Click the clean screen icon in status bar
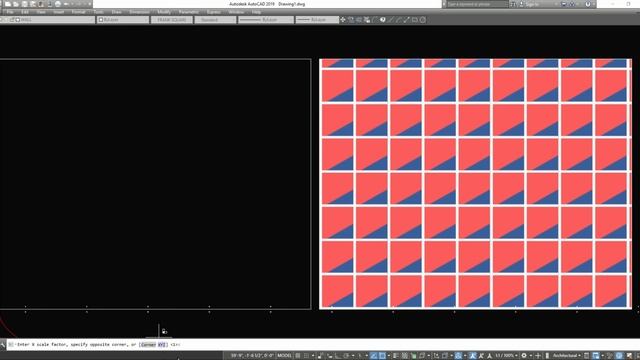Image resolution: width=640 pixels, height=360 pixels. click(x=629, y=356)
